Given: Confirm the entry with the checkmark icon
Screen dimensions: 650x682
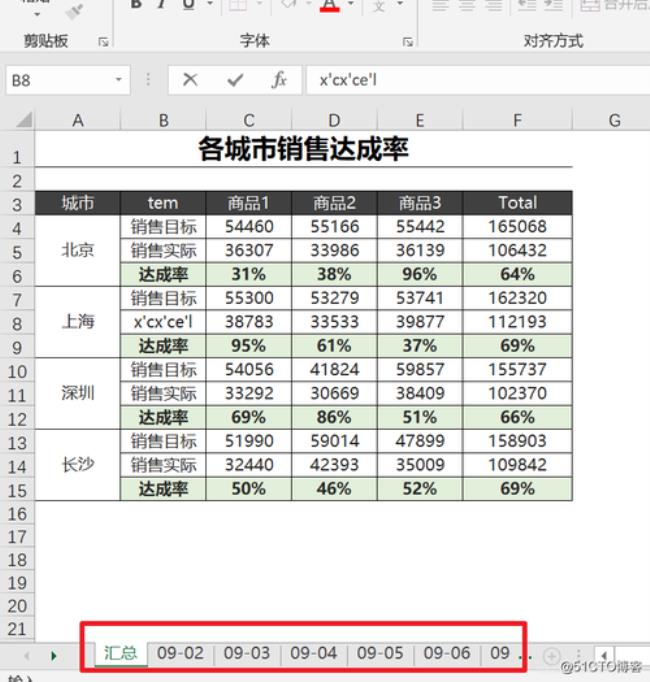Looking at the screenshot, I should 235,80.
